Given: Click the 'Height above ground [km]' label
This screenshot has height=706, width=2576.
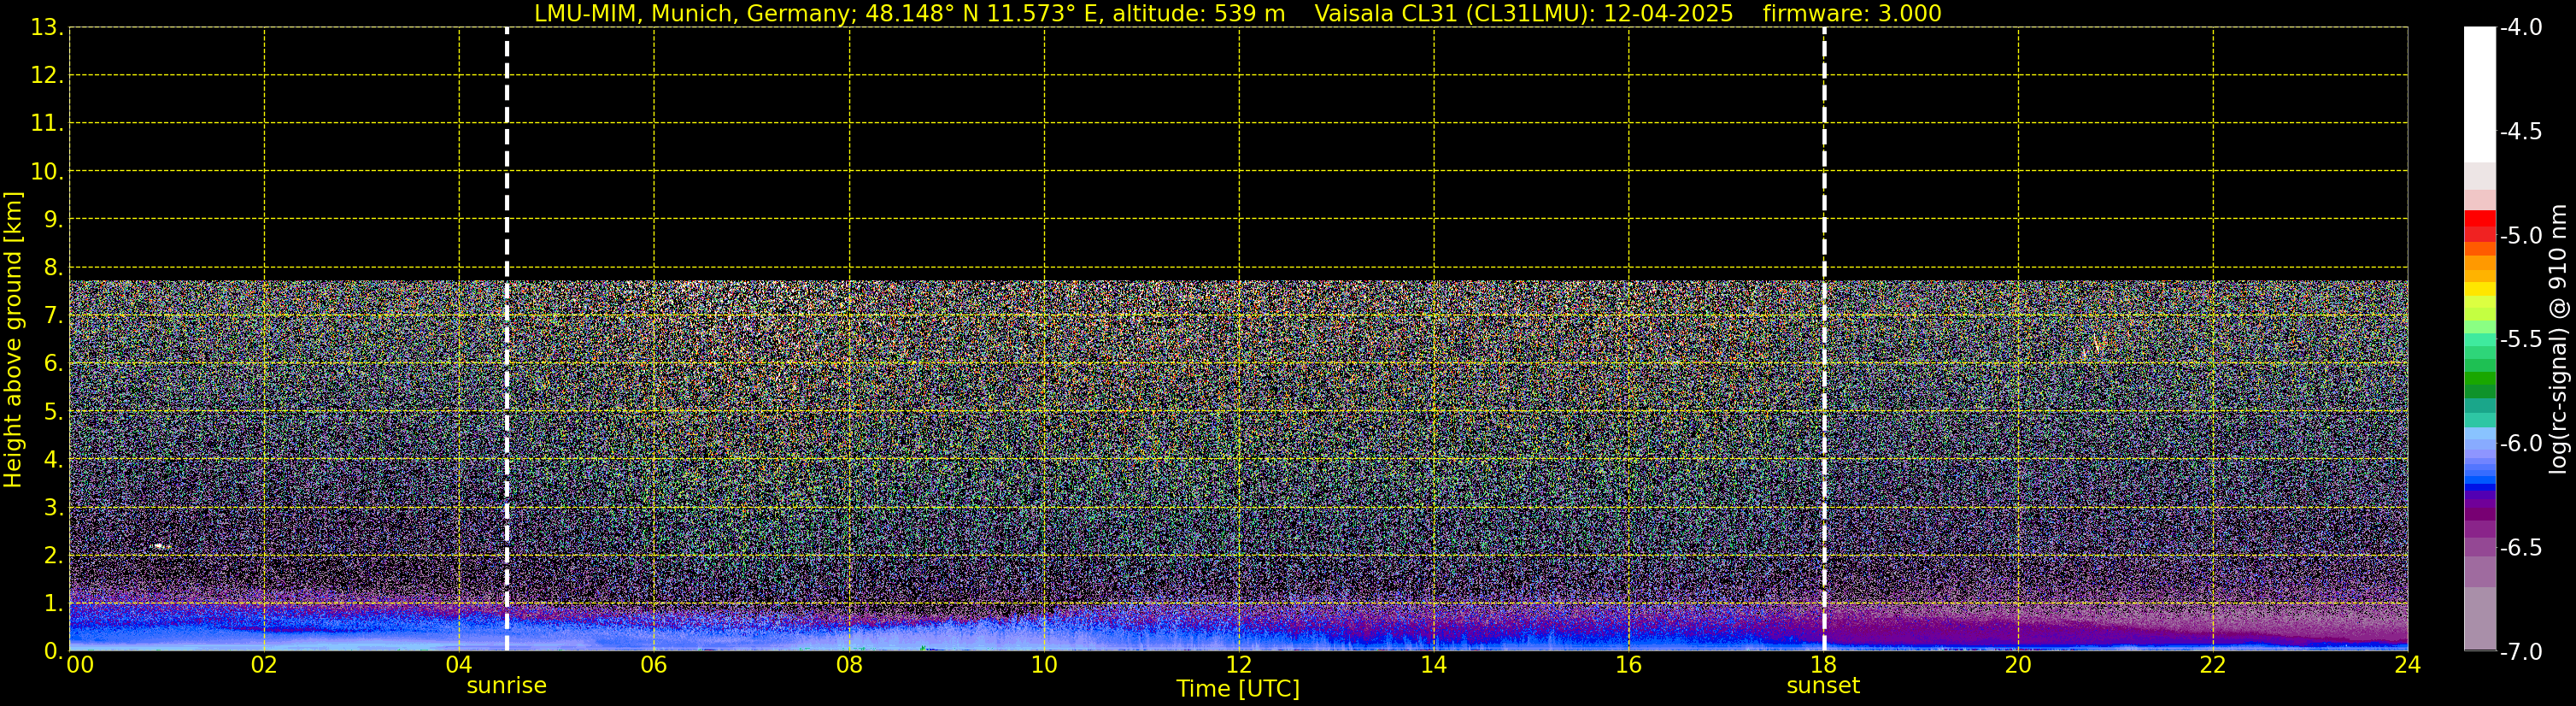Looking at the screenshot, I should click(x=13, y=340).
